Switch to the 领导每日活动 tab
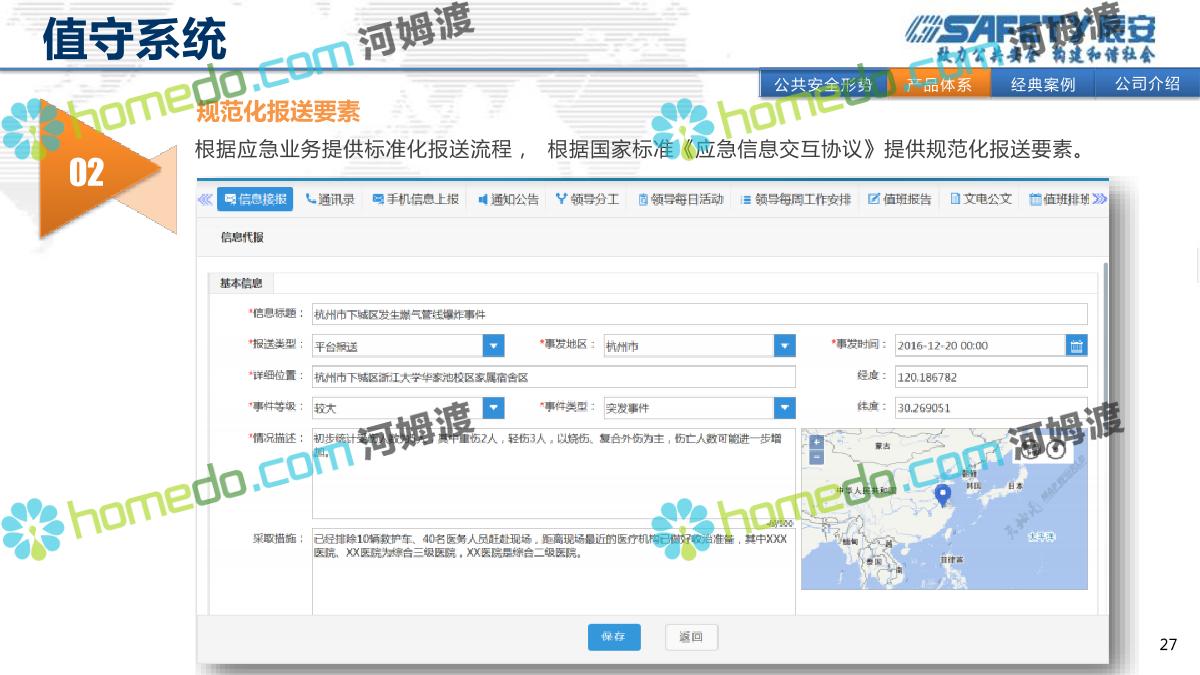The height and width of the screenshot is (675, 1200). 680,199
